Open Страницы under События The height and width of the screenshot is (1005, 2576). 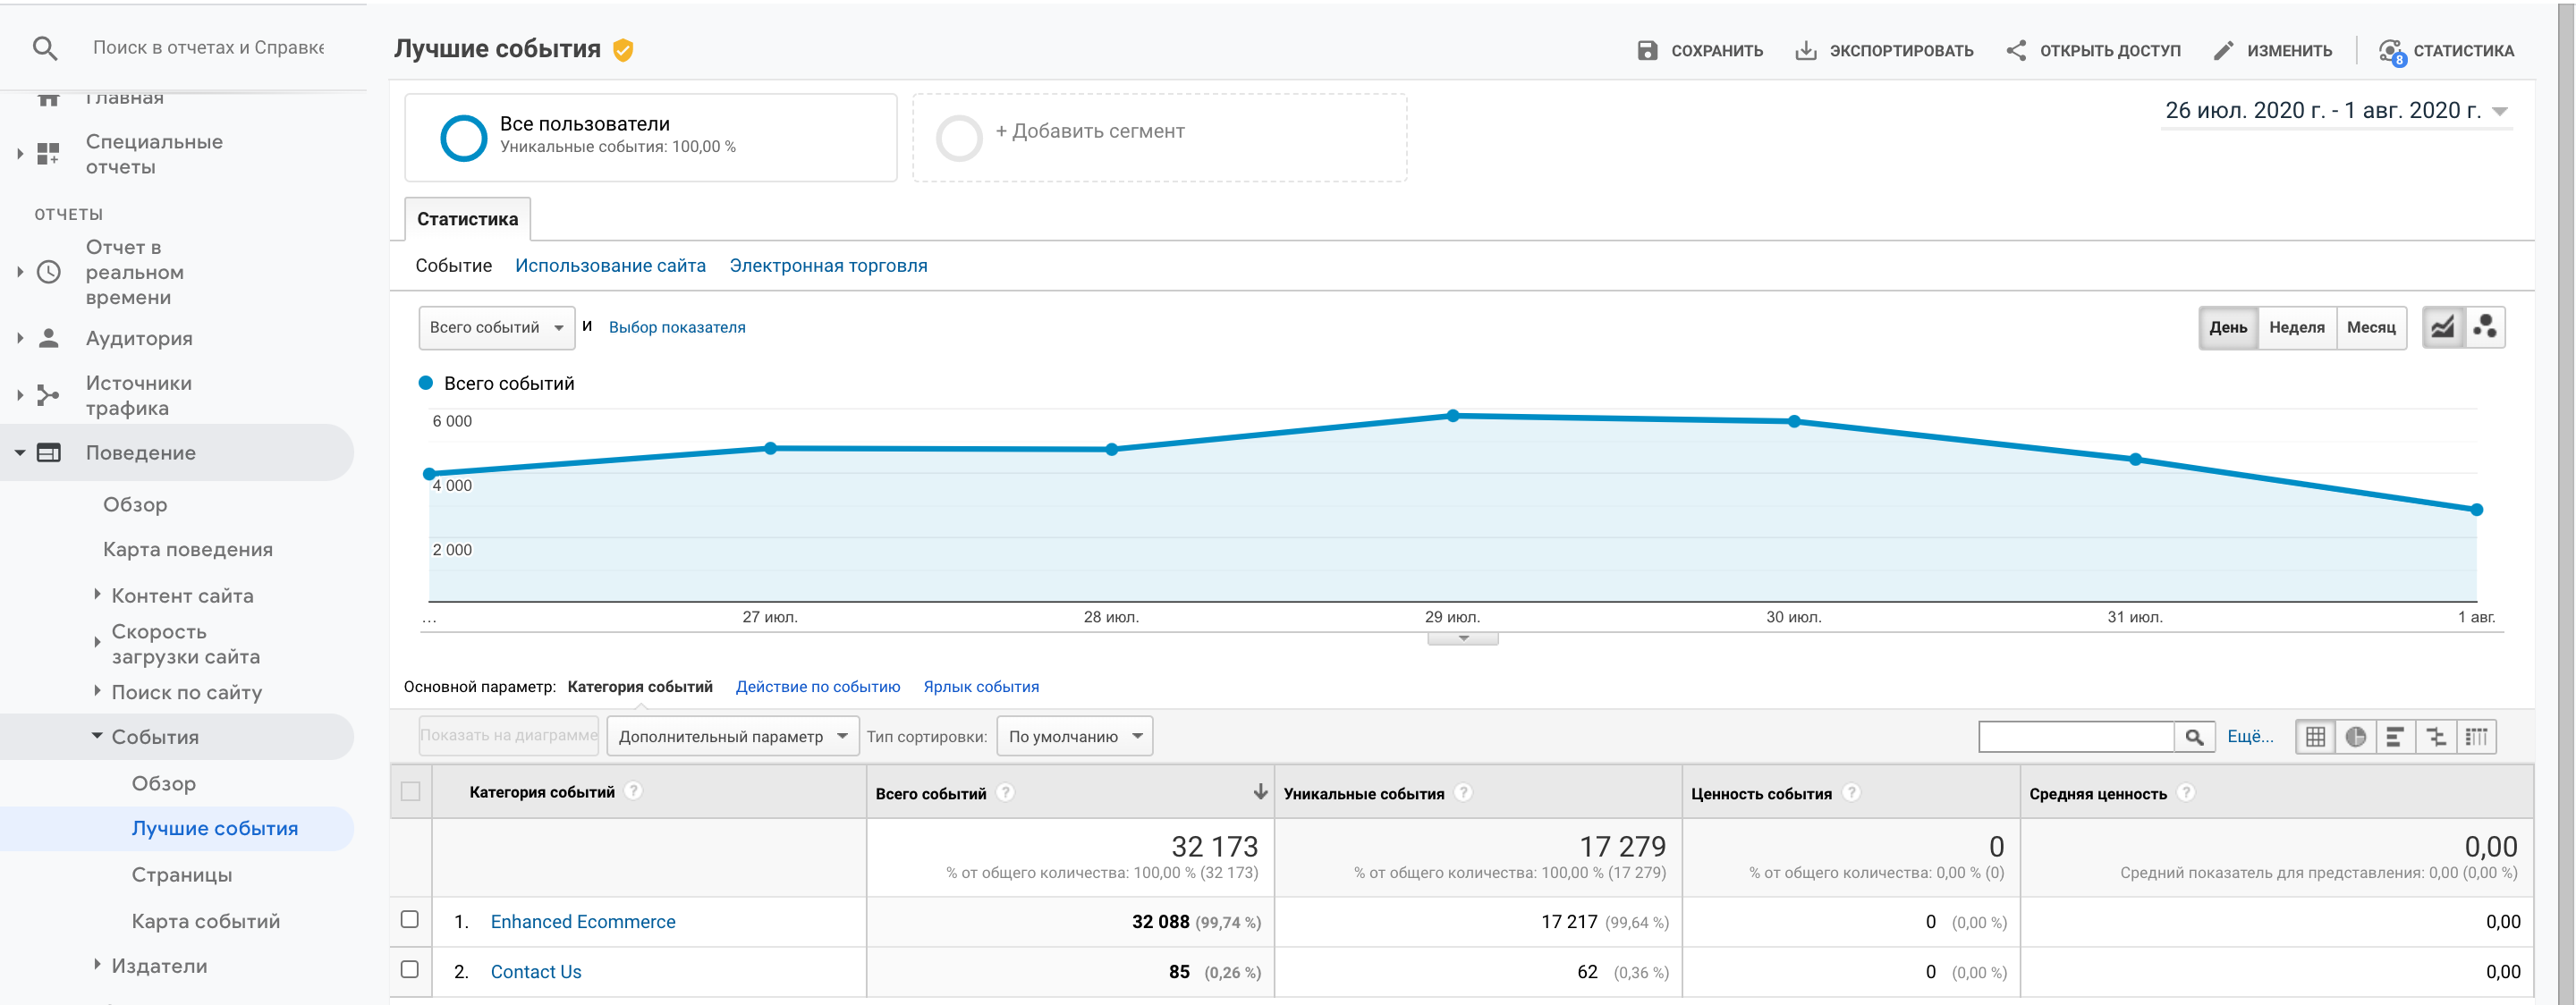pyautogui.click(x=182, y=875)
